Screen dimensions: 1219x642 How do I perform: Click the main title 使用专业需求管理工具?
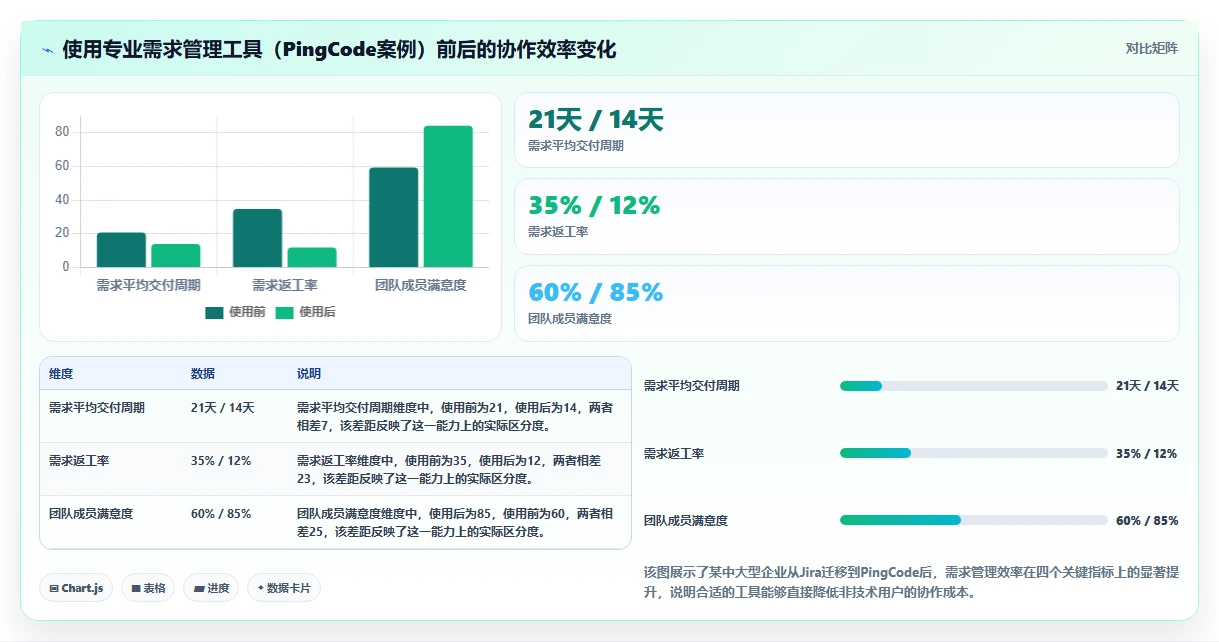339,49
